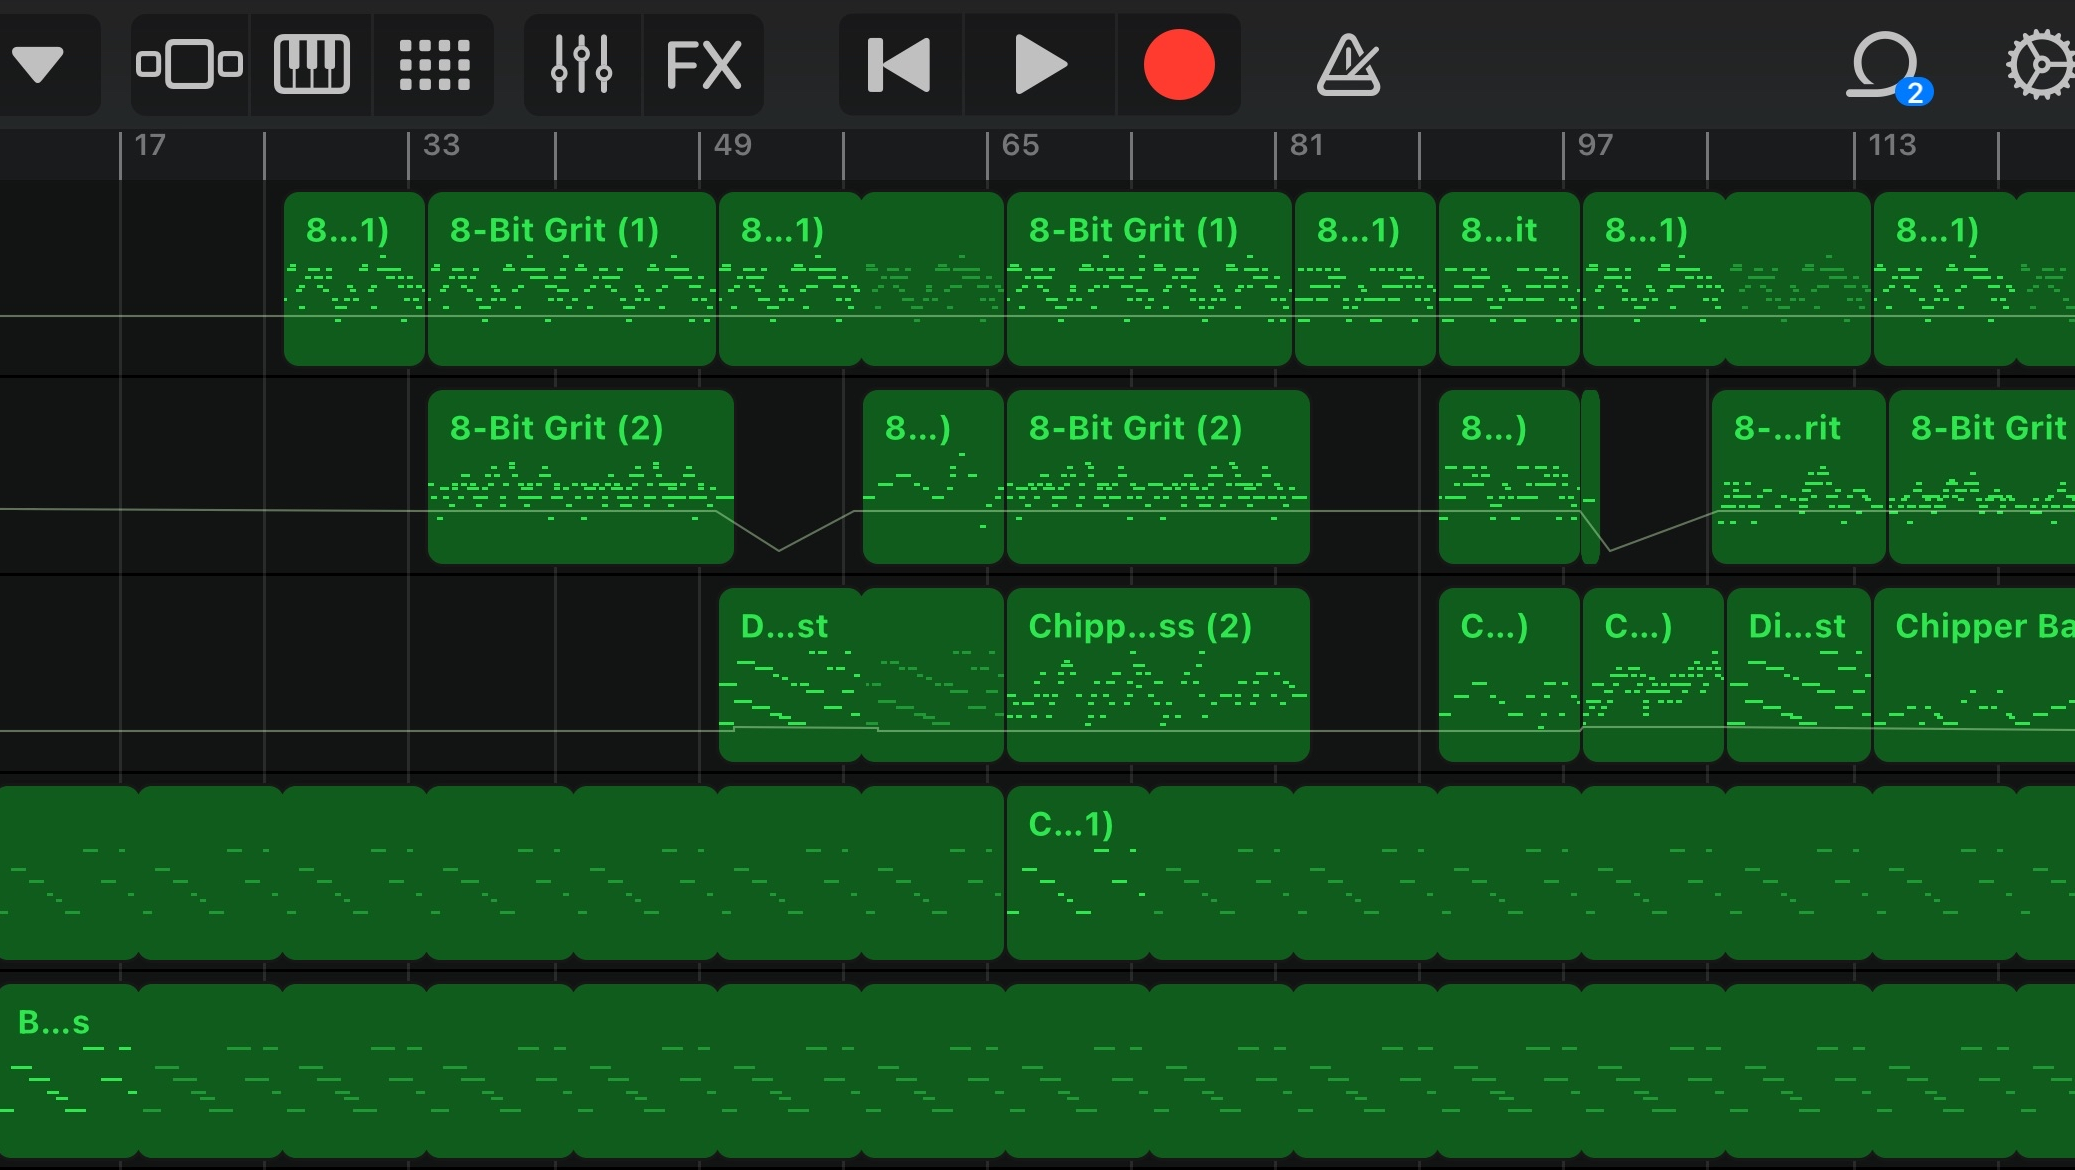Switch to Tracks view button
The image size is (2075, 1170).
(x=189, y=65)
